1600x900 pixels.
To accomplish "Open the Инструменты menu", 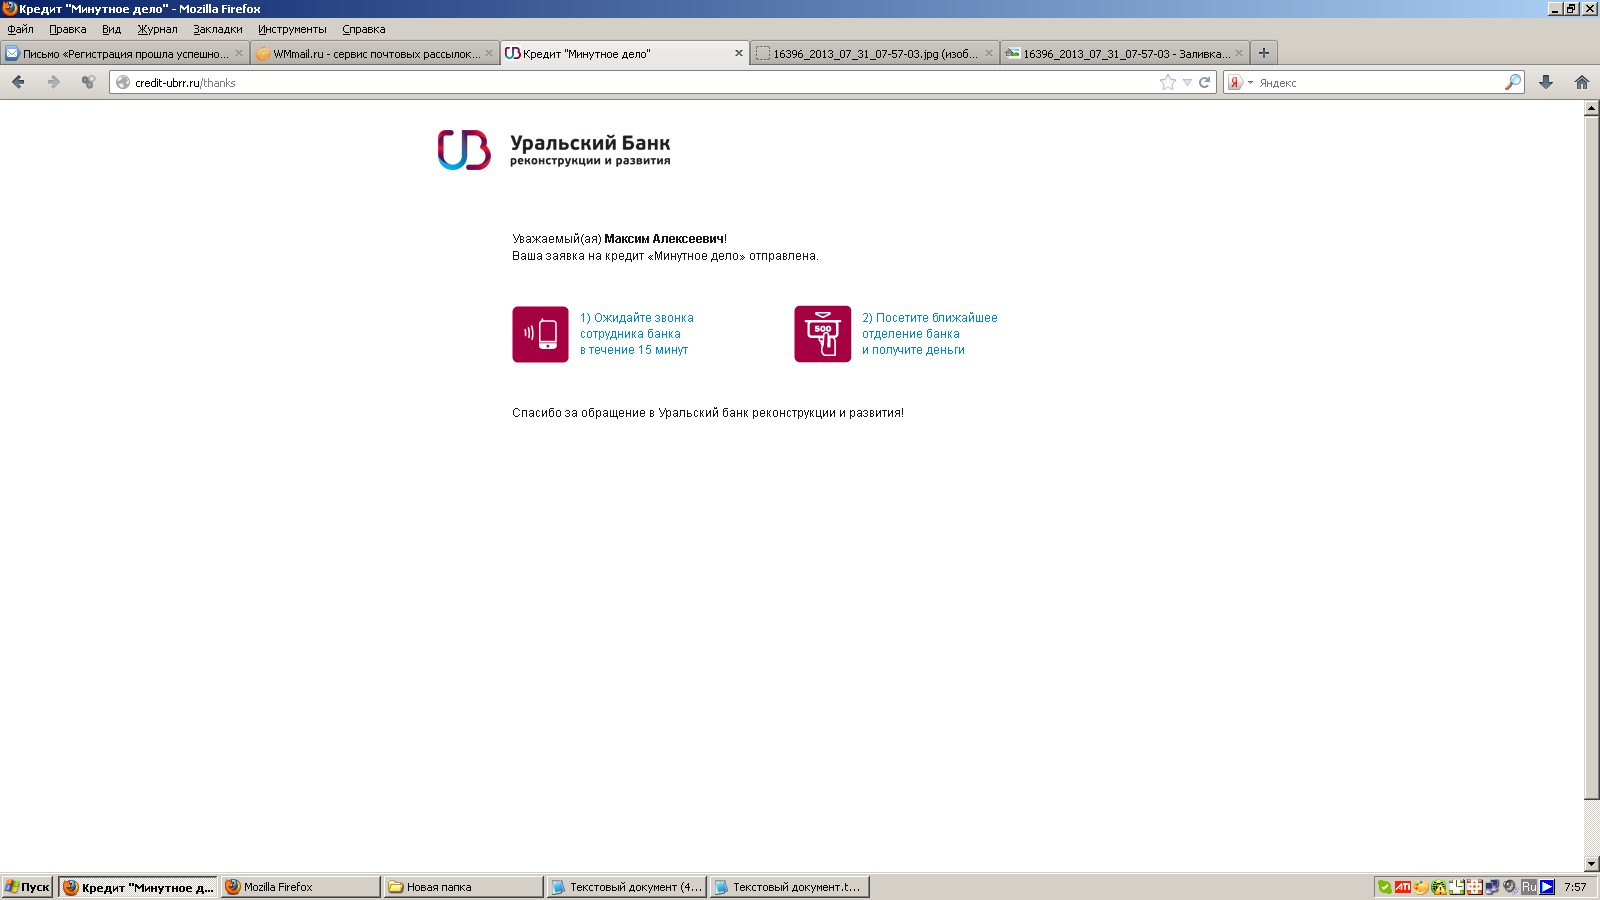I will [292, 29].
